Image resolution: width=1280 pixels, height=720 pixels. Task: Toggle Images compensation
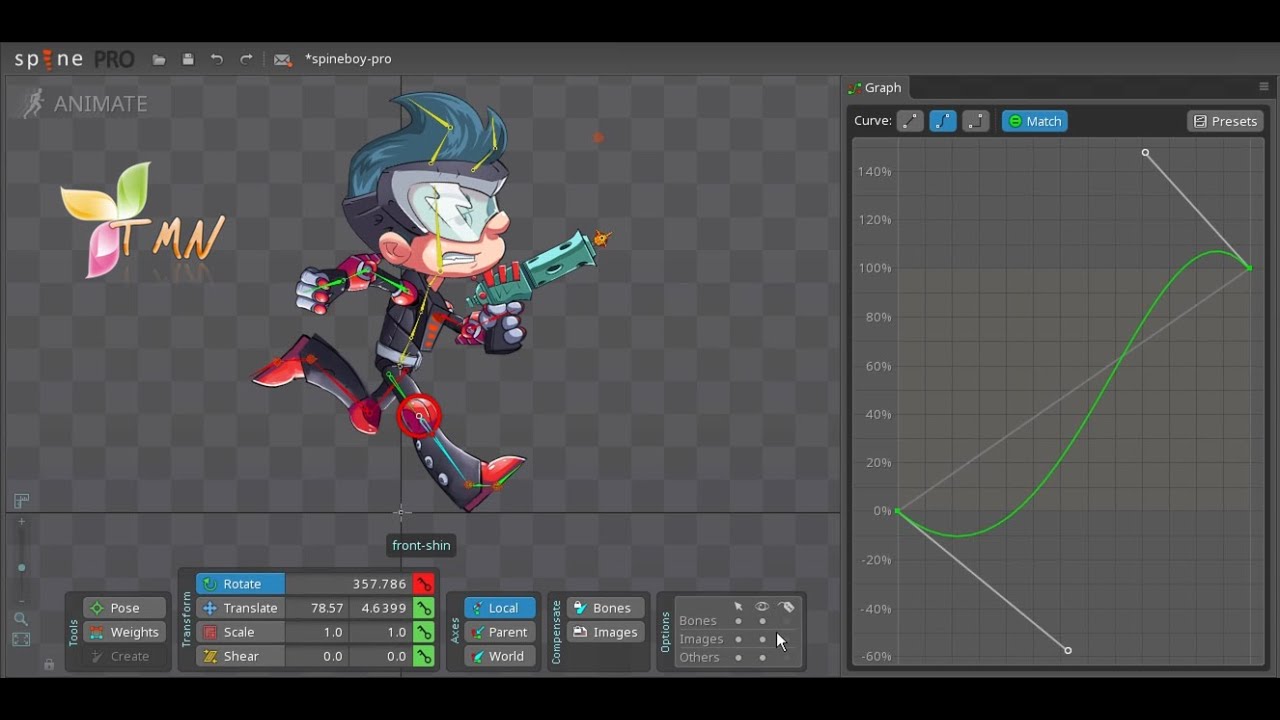coord(605,632)
